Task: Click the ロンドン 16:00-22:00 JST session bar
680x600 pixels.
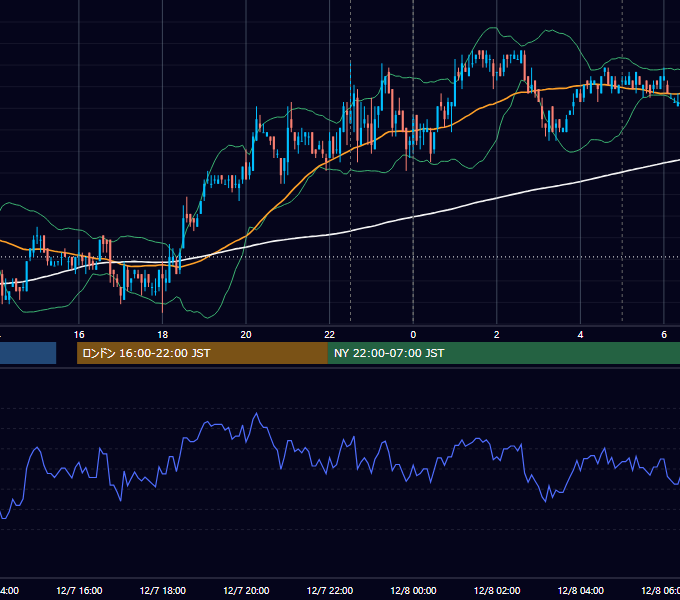Action: (x=202, y=353)
